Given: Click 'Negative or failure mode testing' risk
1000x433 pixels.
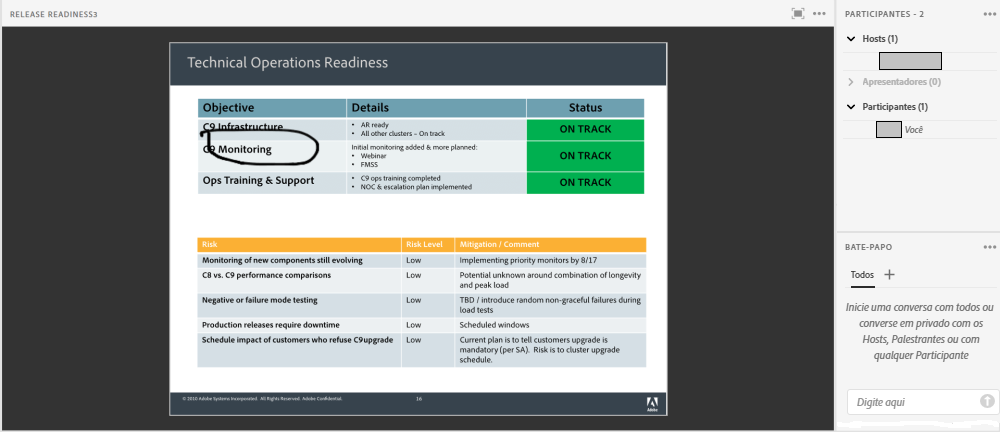Looking at the screenshot, I should pos(260,300).
